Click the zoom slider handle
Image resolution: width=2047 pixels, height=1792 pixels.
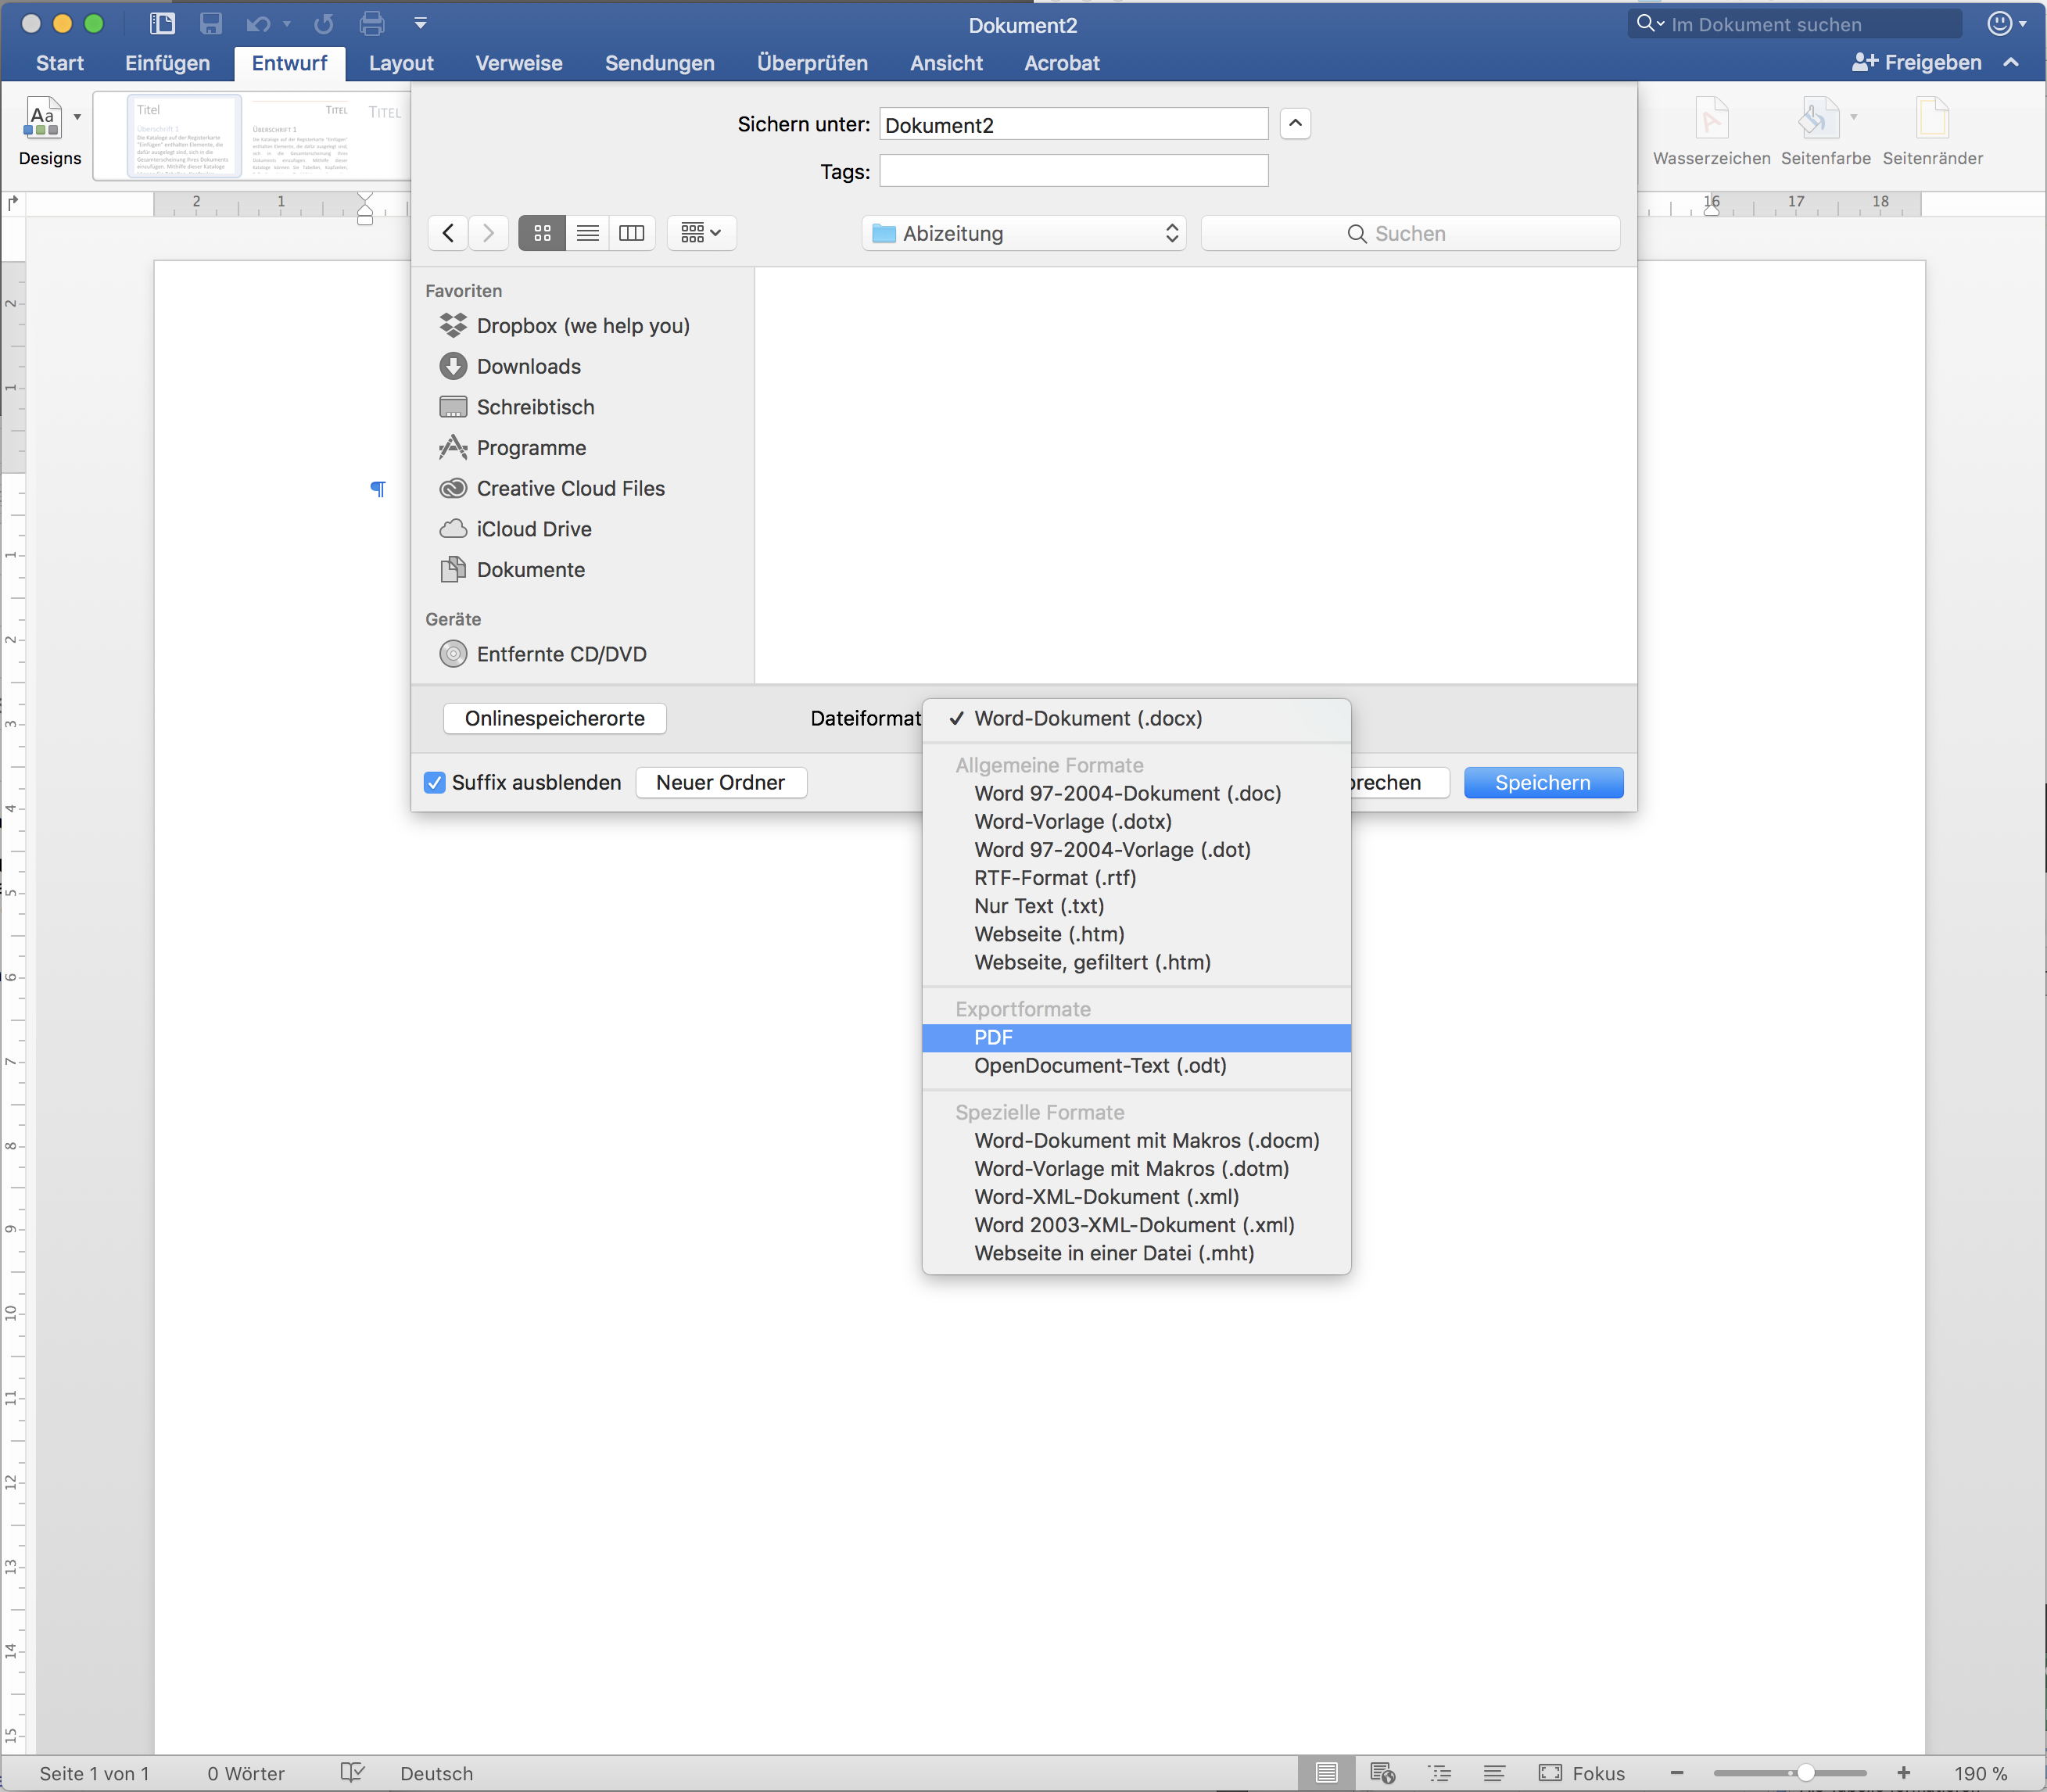click(x=1805, y=1773)
